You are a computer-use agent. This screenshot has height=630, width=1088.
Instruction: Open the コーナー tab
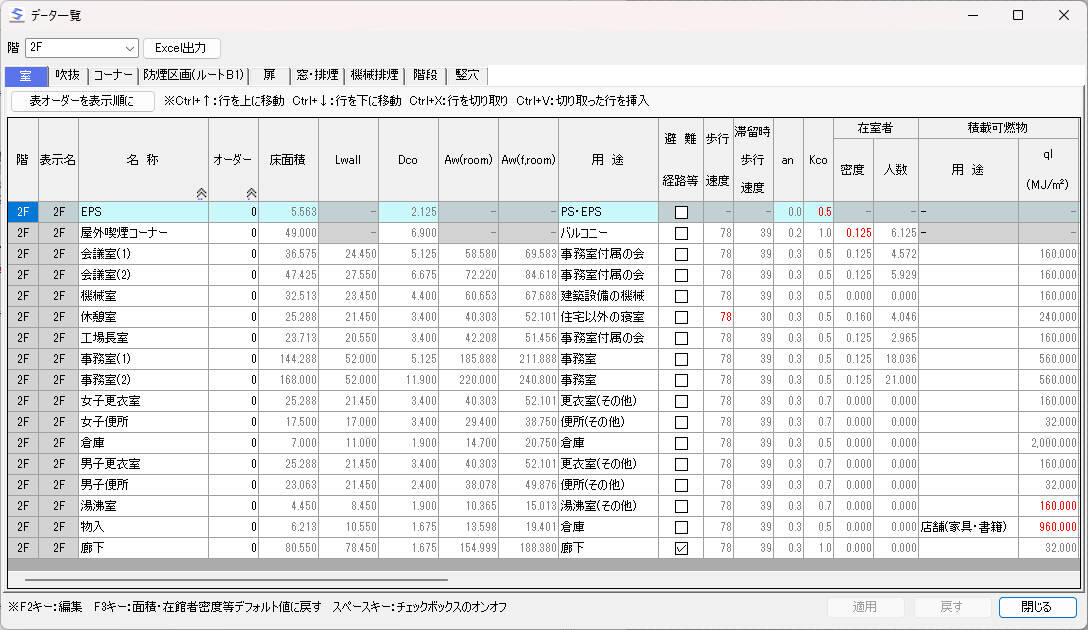tap(112, 75)
